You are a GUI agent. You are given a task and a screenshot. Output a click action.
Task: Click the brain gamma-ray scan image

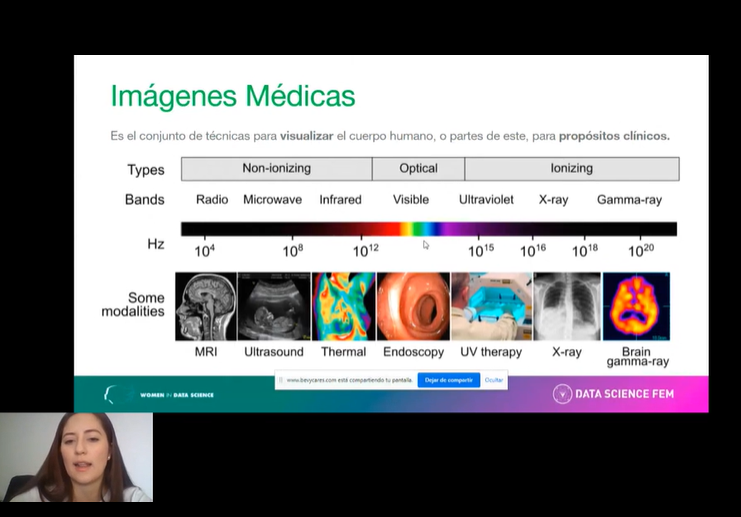(x=636, y=306)
